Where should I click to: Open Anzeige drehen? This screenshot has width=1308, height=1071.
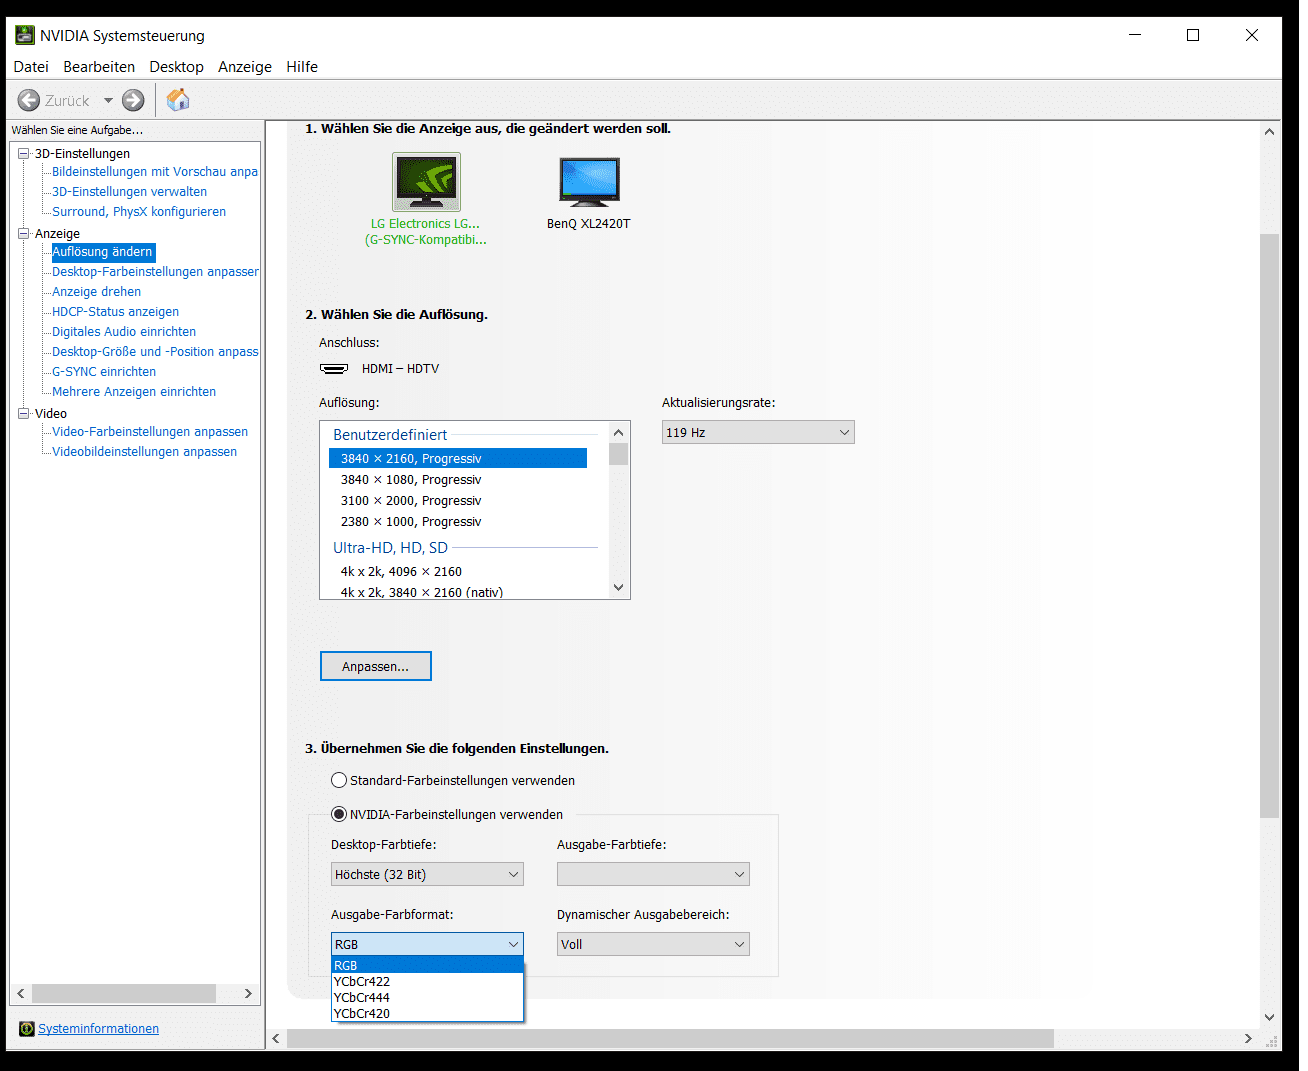pyautogui.click(x=96, y=292)
